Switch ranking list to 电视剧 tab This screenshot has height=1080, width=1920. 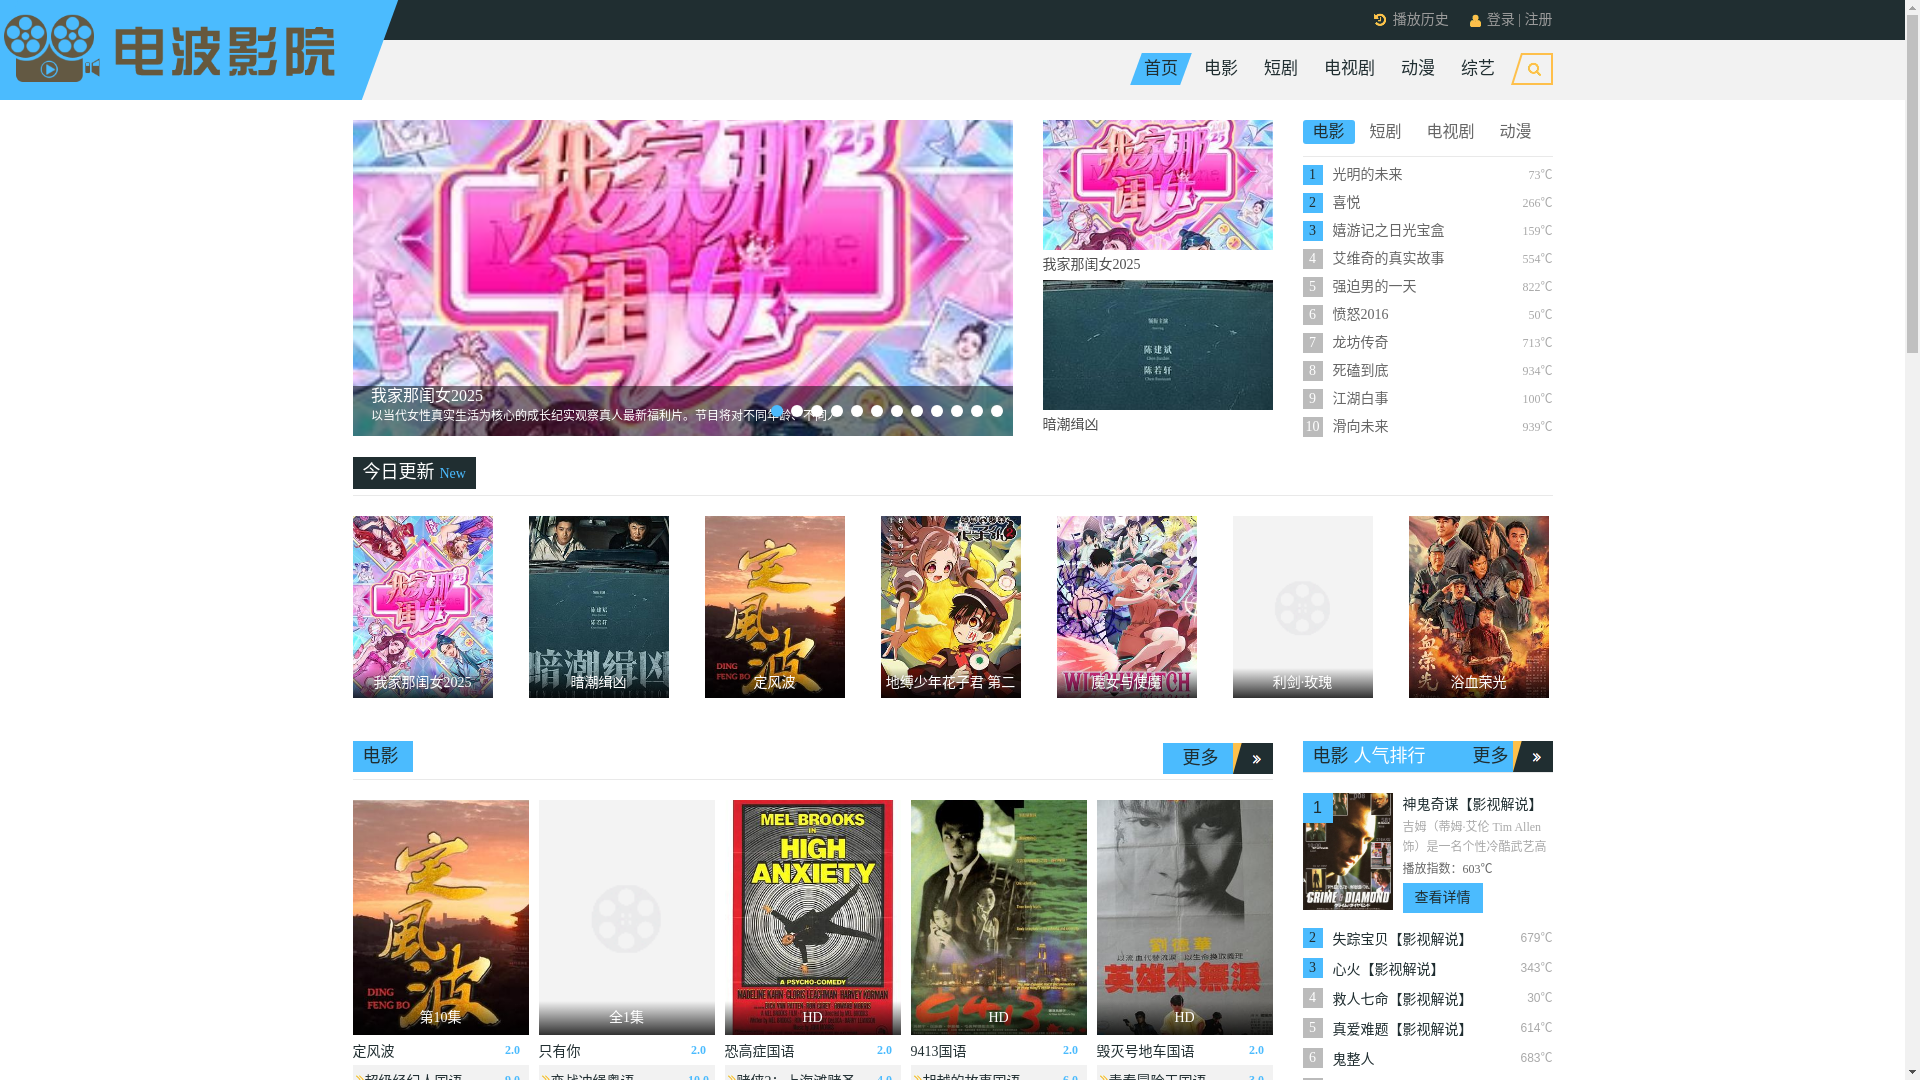point(1451,132)
